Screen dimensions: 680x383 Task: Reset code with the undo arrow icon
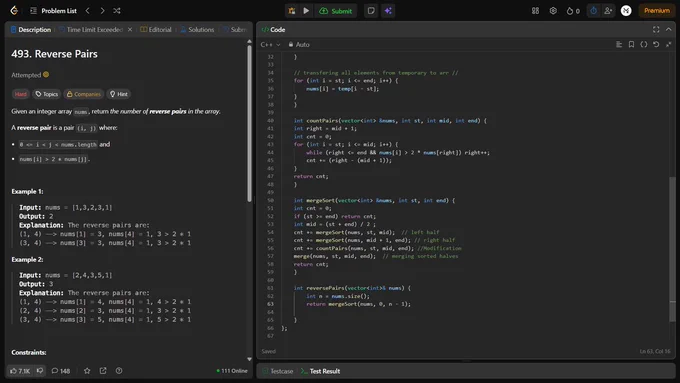coord(656,44)
